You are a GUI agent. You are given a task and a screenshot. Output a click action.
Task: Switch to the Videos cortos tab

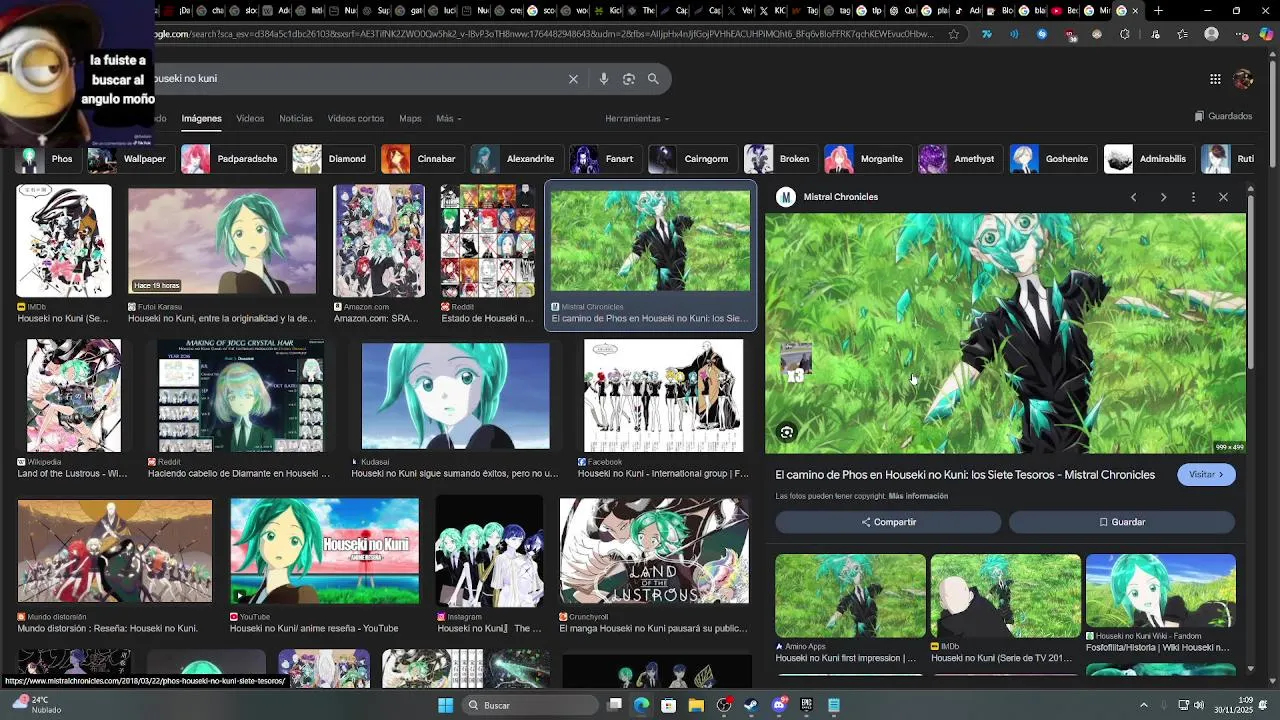tap(356, 118)
